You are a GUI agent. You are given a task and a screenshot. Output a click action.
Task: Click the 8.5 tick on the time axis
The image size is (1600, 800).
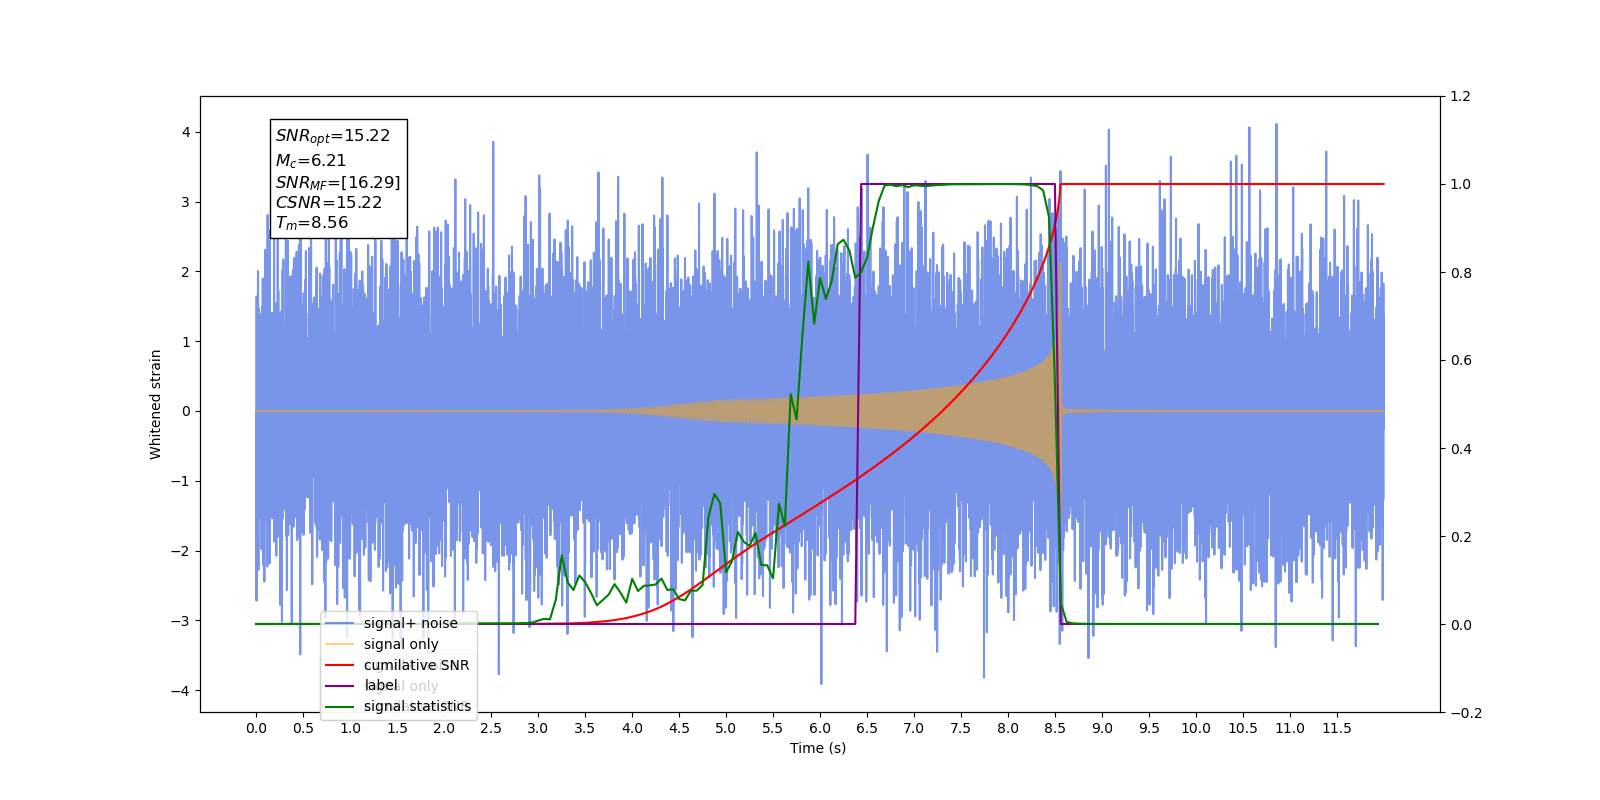click(x=1055, y=728)
